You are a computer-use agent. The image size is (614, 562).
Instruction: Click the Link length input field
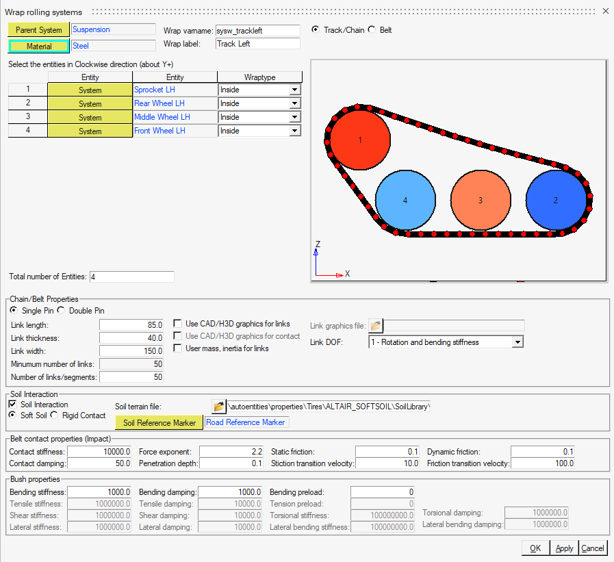(x=131, y=324)
